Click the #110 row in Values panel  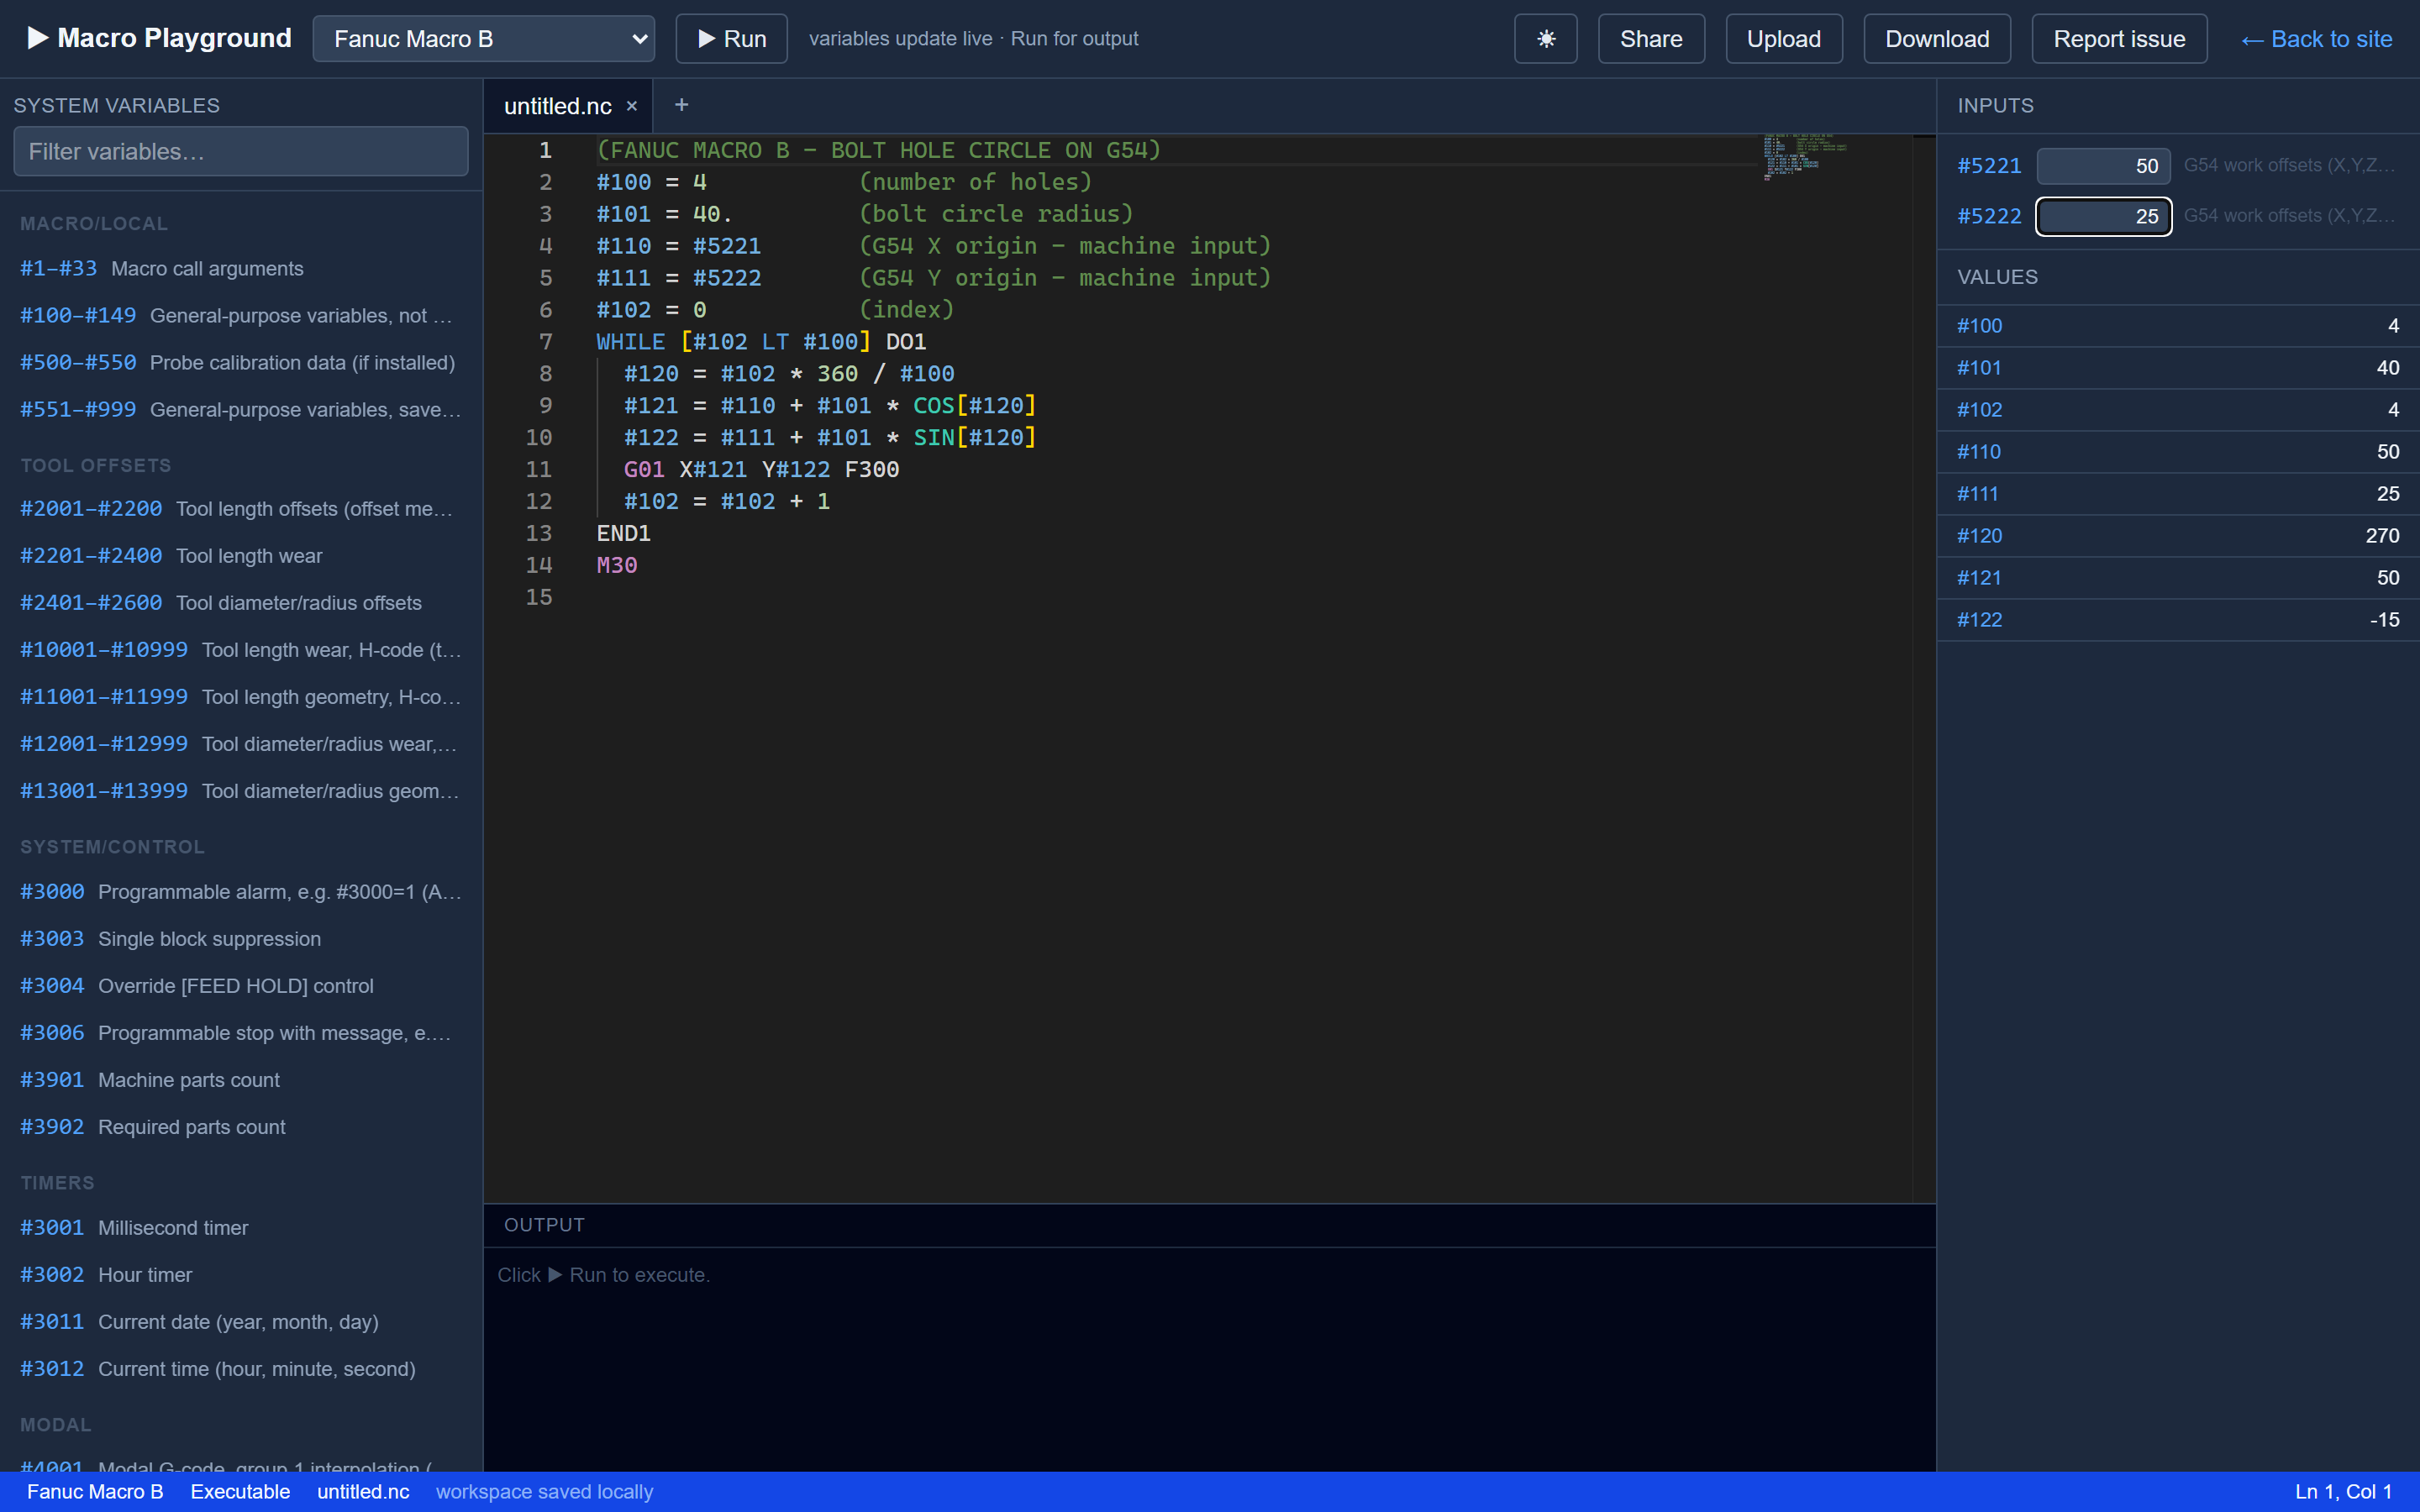click(2178, 452)
